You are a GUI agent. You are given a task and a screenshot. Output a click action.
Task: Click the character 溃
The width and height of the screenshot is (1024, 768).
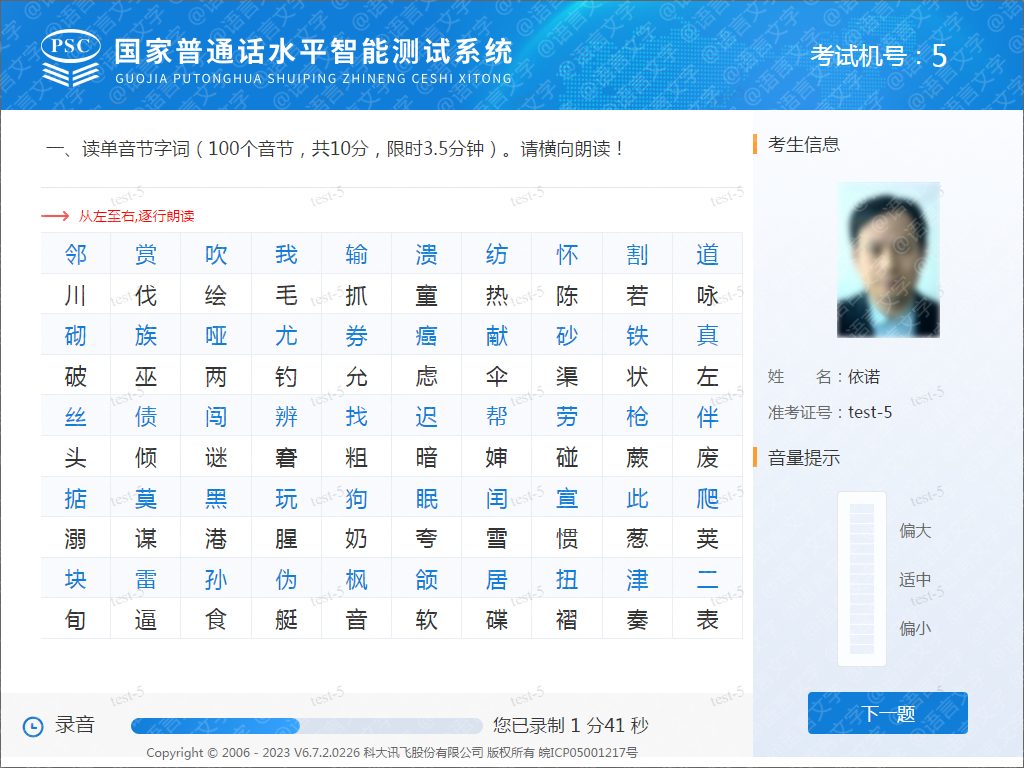426,254
